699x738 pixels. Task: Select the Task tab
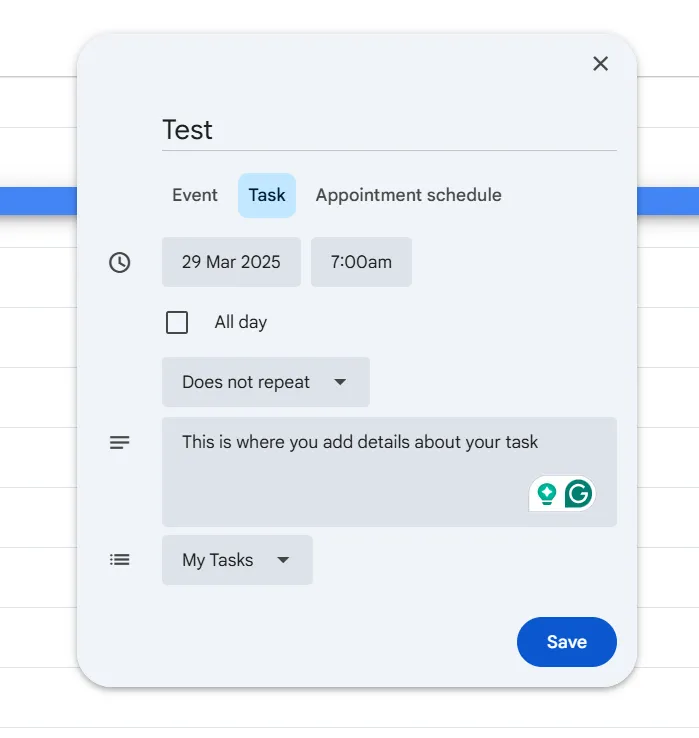click(267, 195)
